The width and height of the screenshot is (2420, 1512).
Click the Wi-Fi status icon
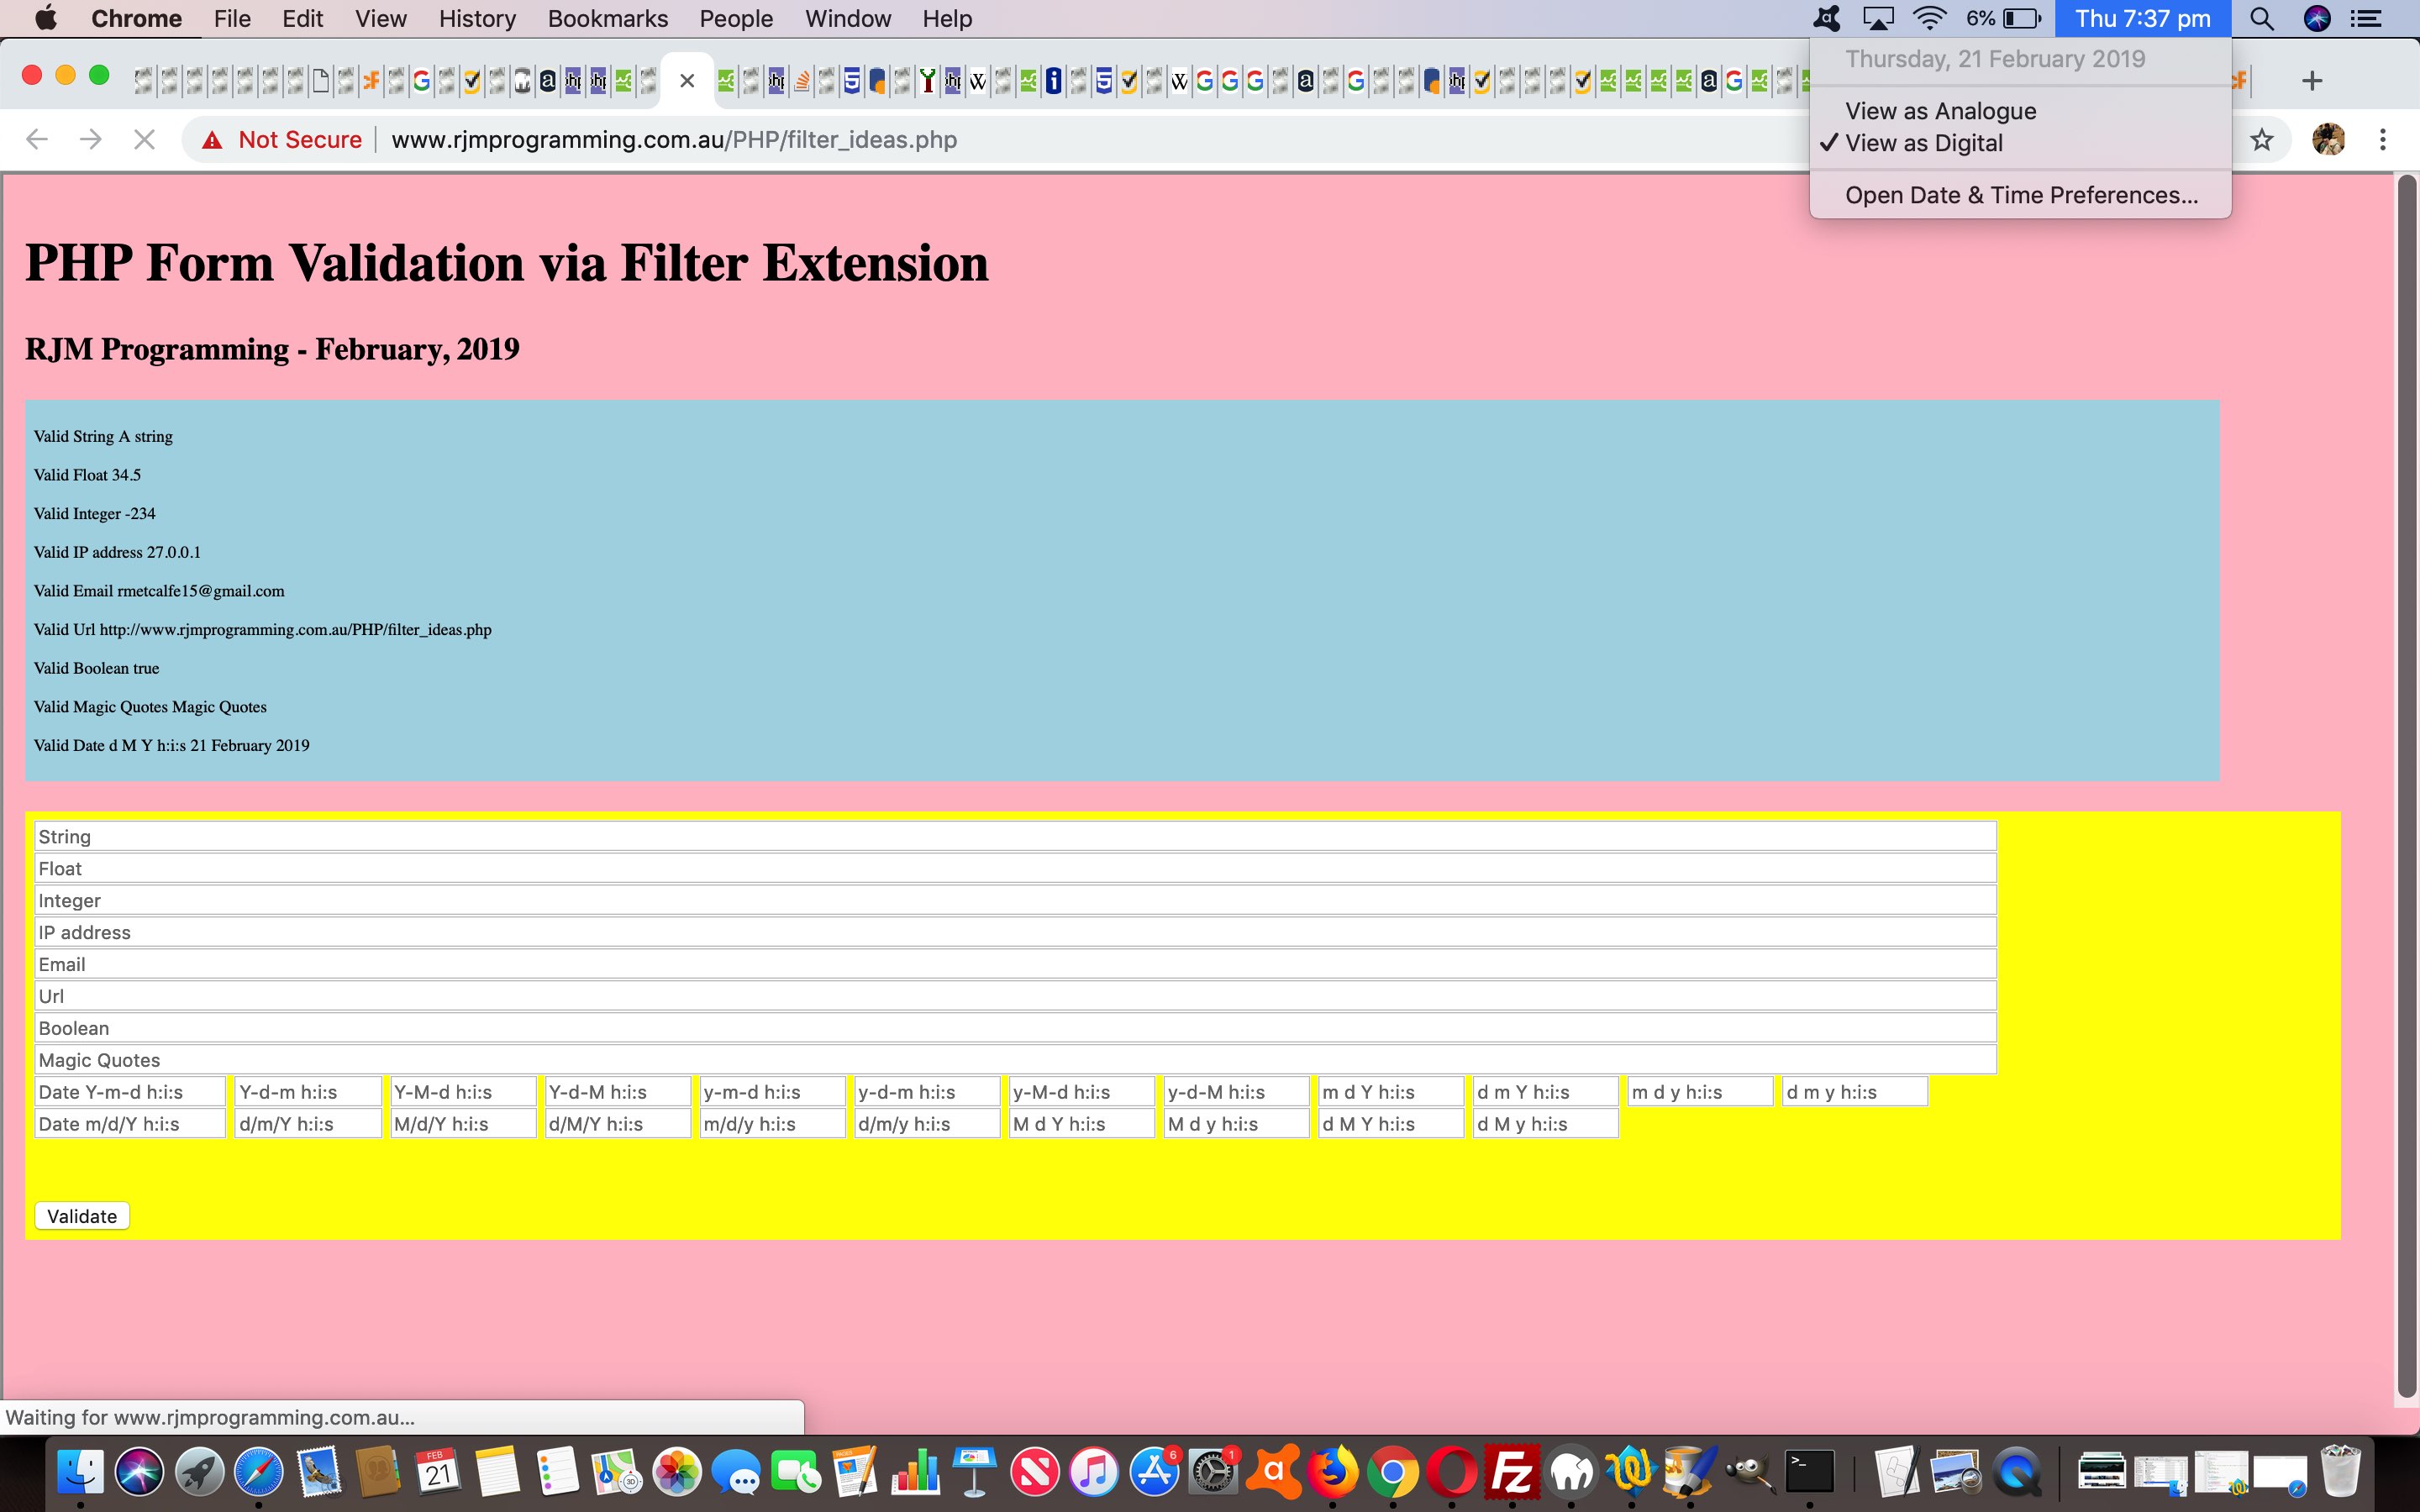1929,19
